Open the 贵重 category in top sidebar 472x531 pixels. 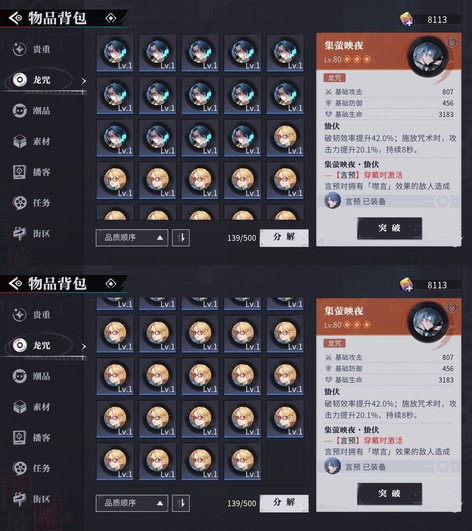[31, 49]
